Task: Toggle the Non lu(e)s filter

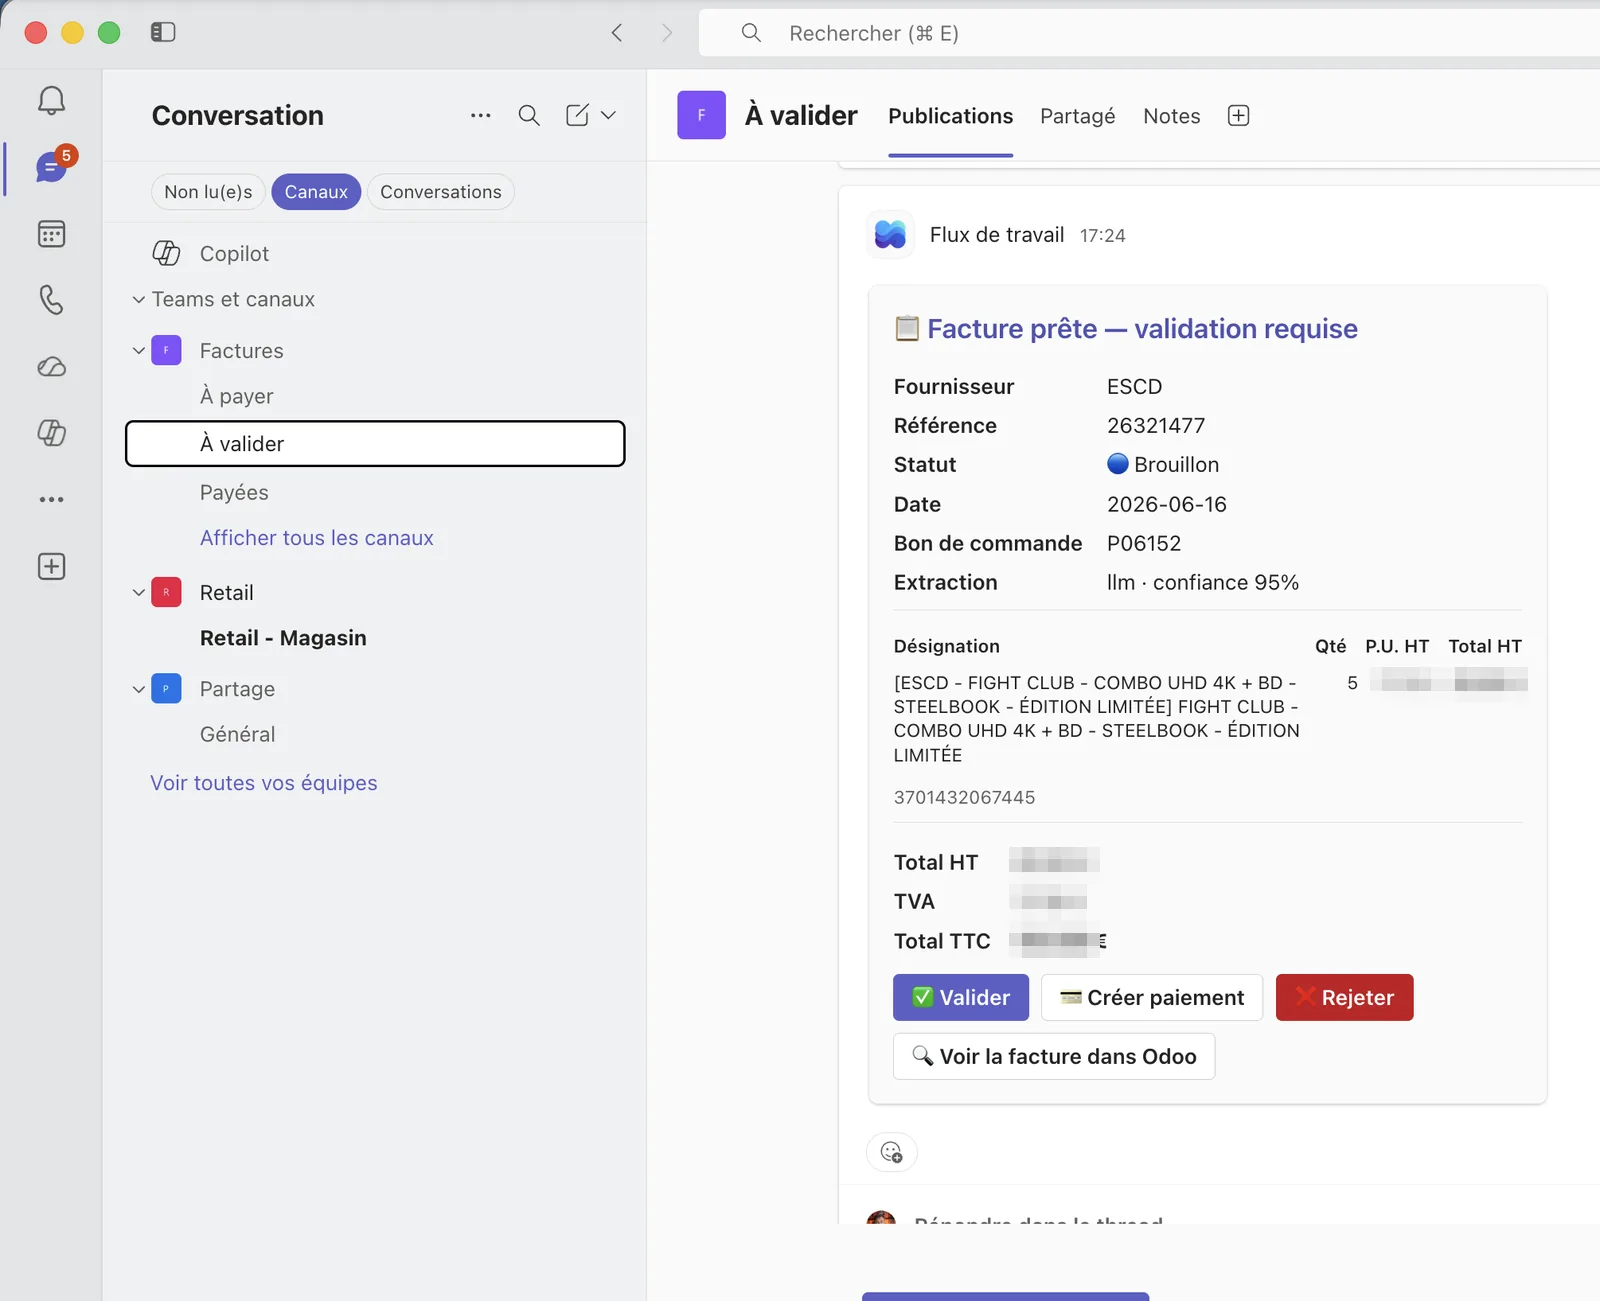Action: [x=208, y=191]
